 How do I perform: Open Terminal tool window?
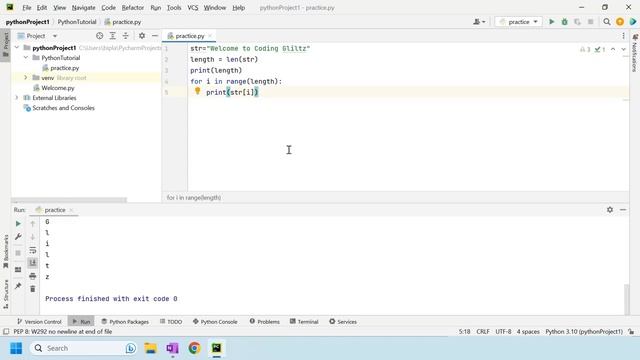[304, 322]
